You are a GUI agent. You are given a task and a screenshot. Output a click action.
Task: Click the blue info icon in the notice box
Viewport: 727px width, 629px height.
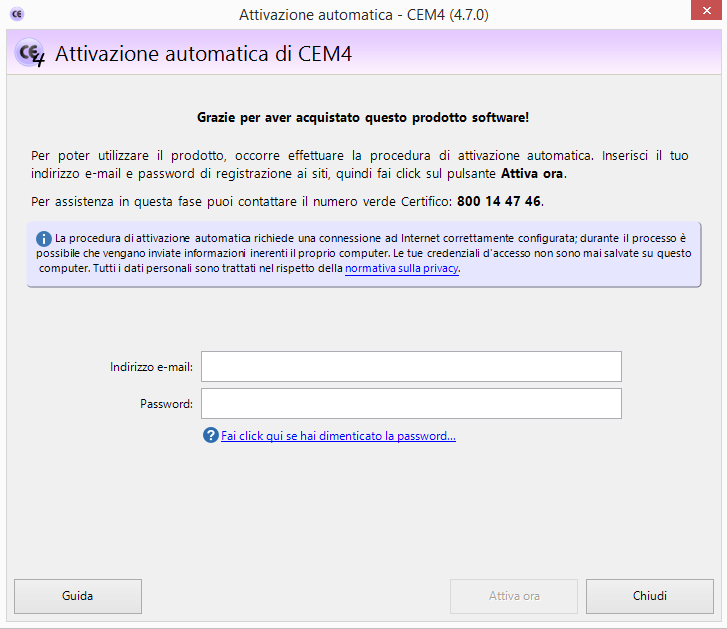click(44, 239)
